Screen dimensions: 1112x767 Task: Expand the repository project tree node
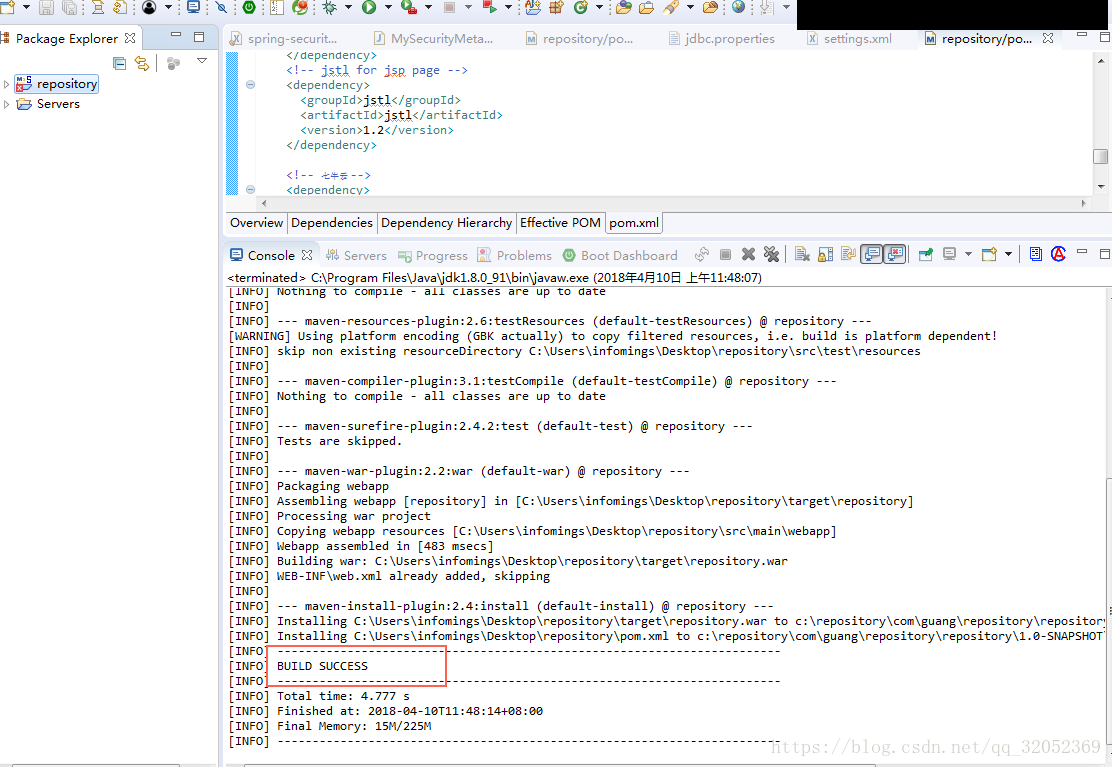(6, 84)
